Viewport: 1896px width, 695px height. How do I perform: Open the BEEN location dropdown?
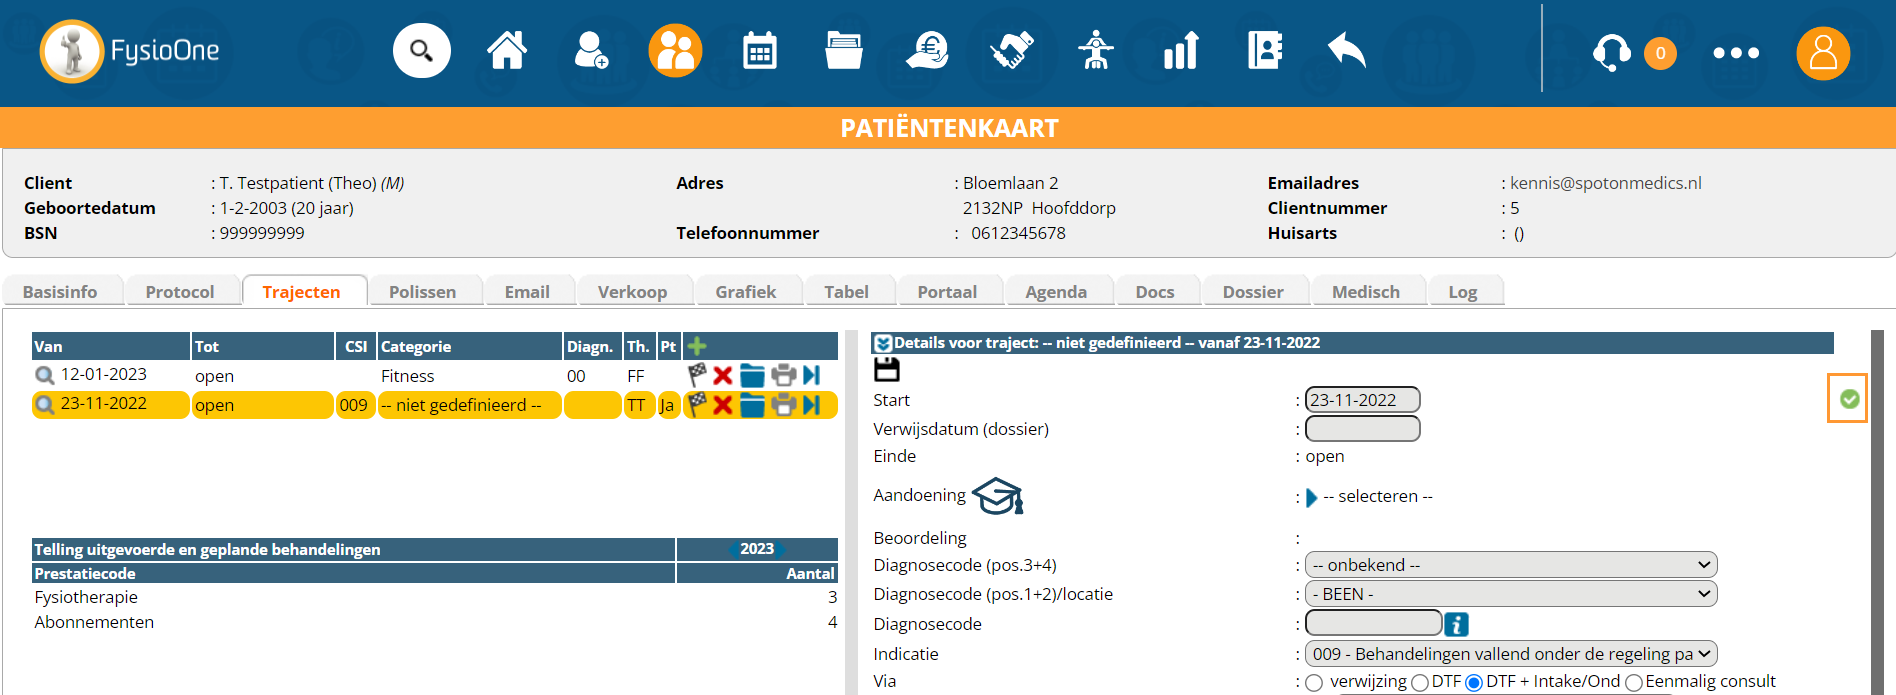pos(1510,594)
